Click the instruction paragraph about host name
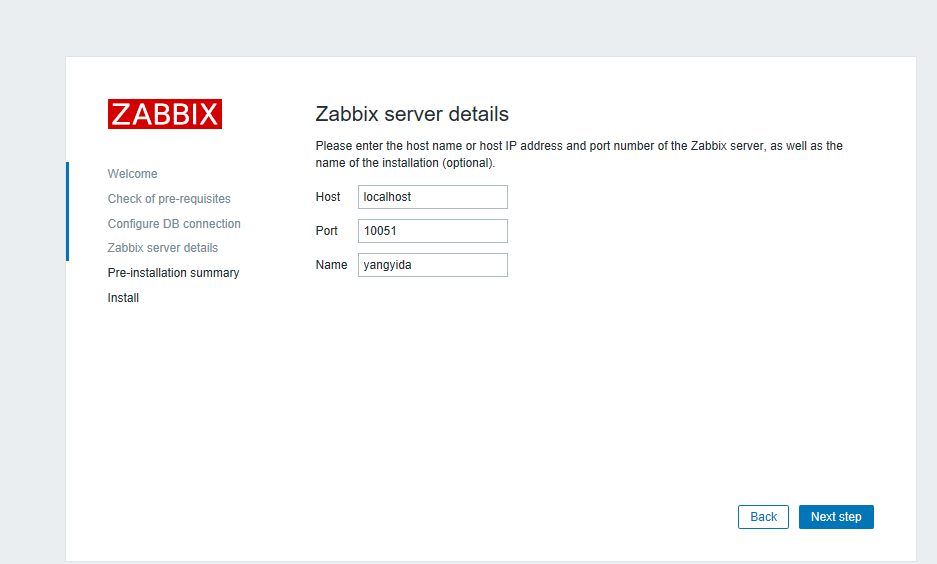The image size is (937, 564). coord(579,154)
